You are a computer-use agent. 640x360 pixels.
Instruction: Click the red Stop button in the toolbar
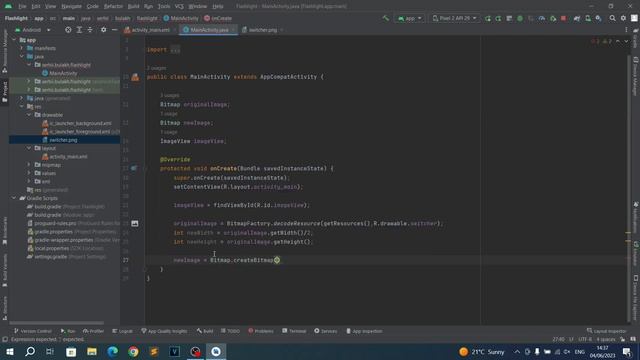(563, 18)
